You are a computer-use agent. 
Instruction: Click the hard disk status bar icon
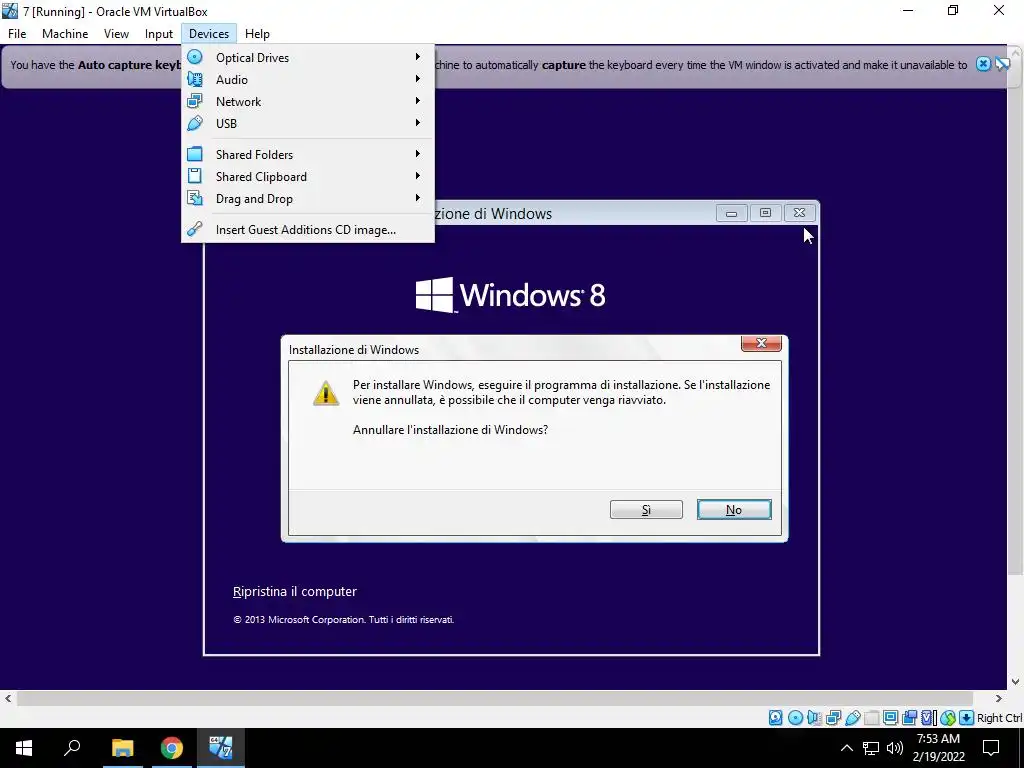[x=775, y=718]
